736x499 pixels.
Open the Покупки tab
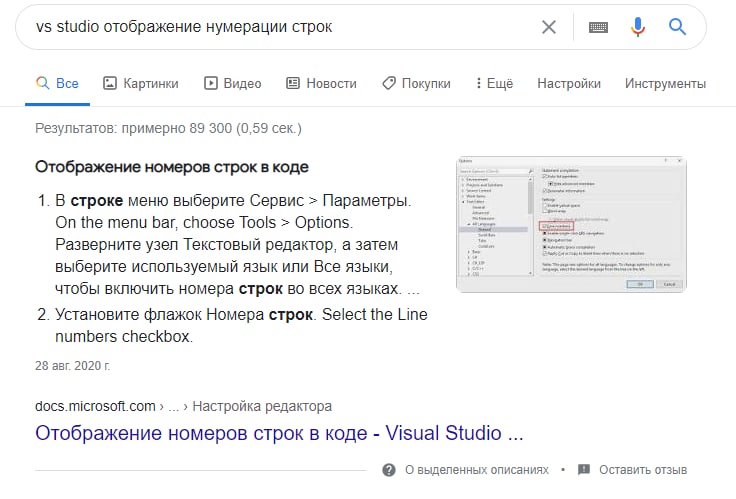pyautogui.click(x=416, y=84)
